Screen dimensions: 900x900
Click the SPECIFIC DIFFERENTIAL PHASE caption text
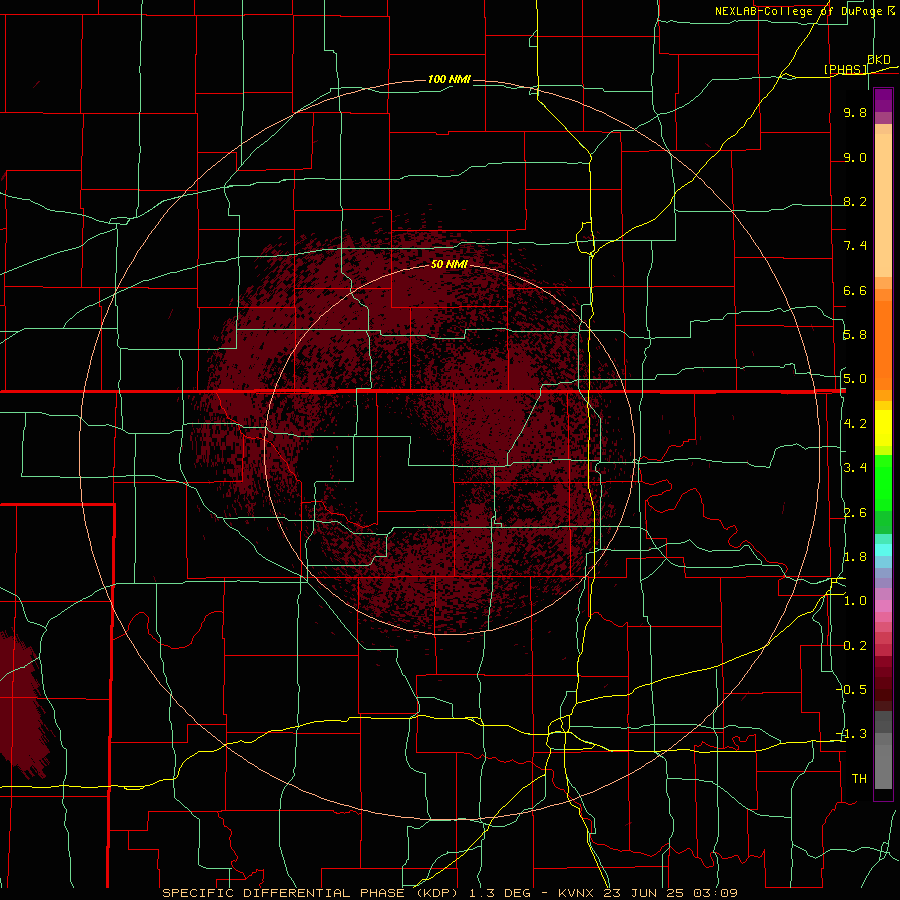tap(284, 893)
